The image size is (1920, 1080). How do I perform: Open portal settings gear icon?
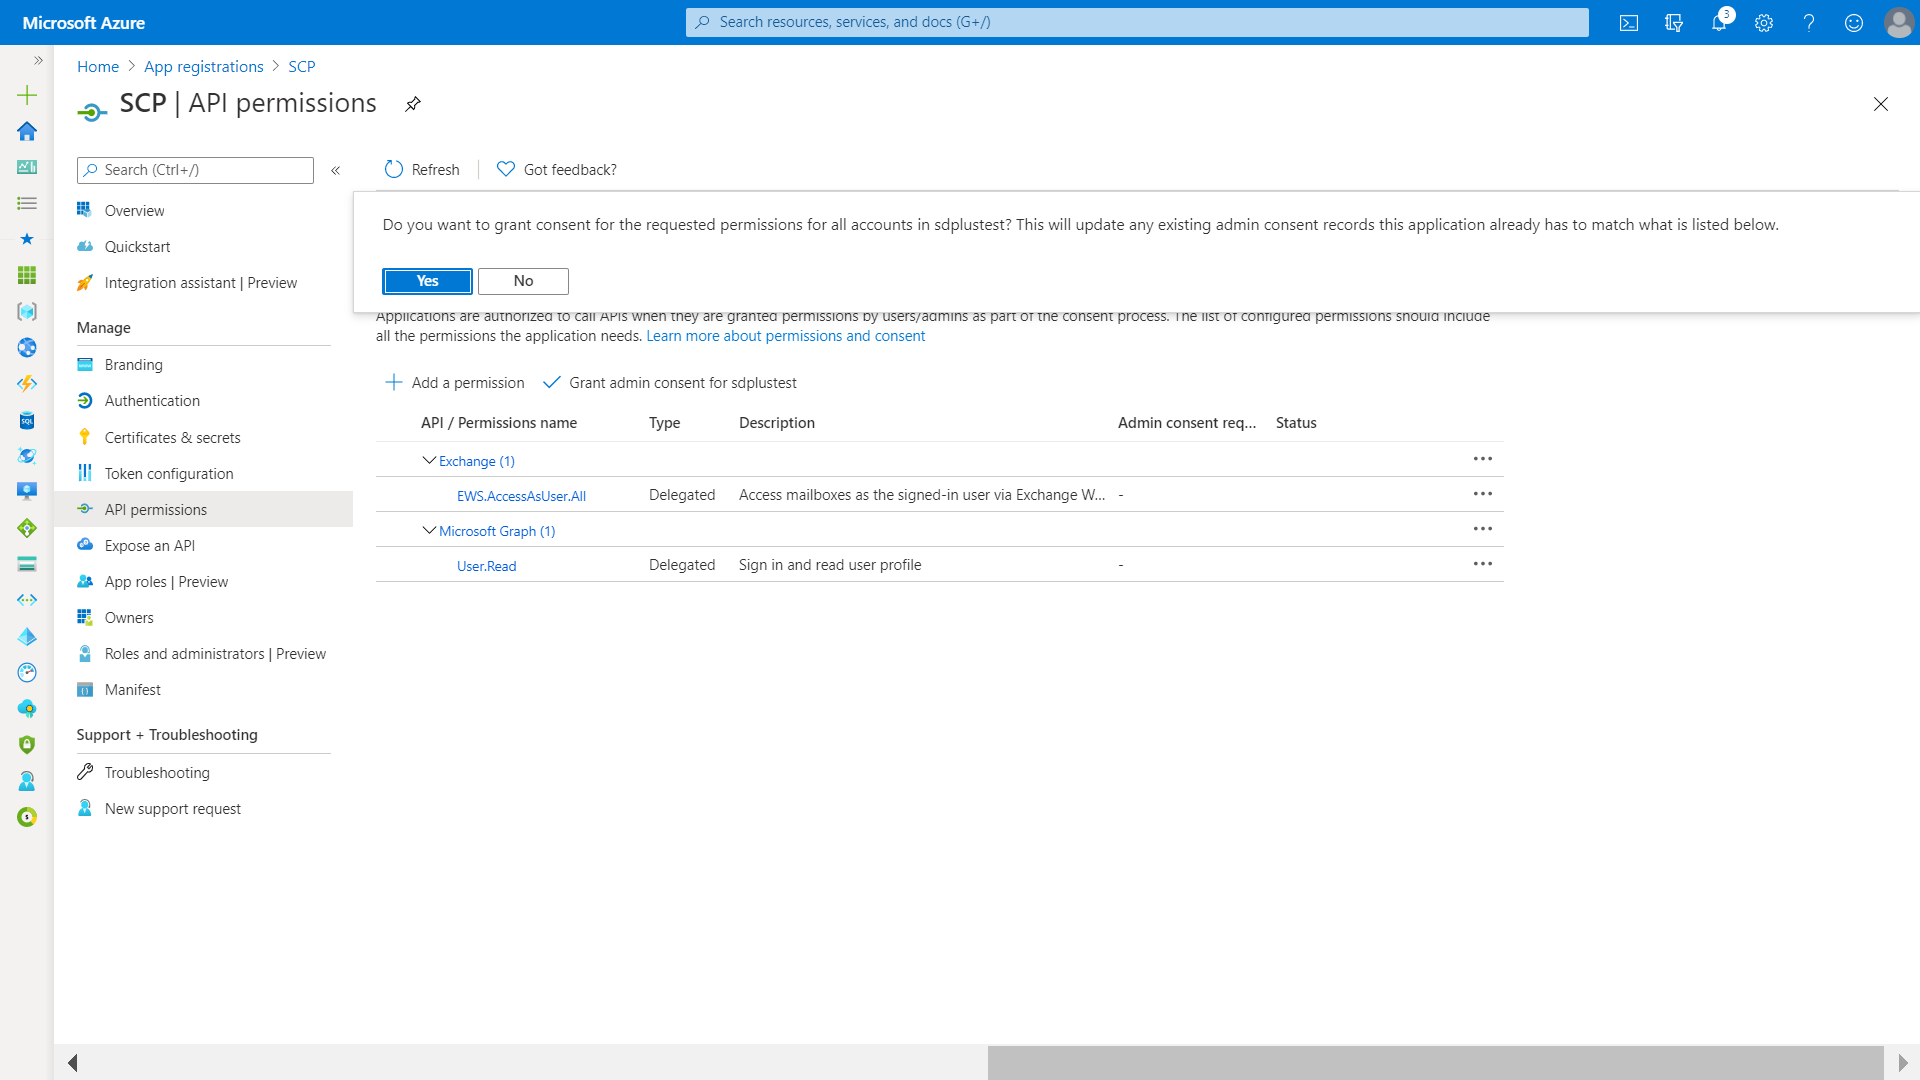tap(1763, 23)
